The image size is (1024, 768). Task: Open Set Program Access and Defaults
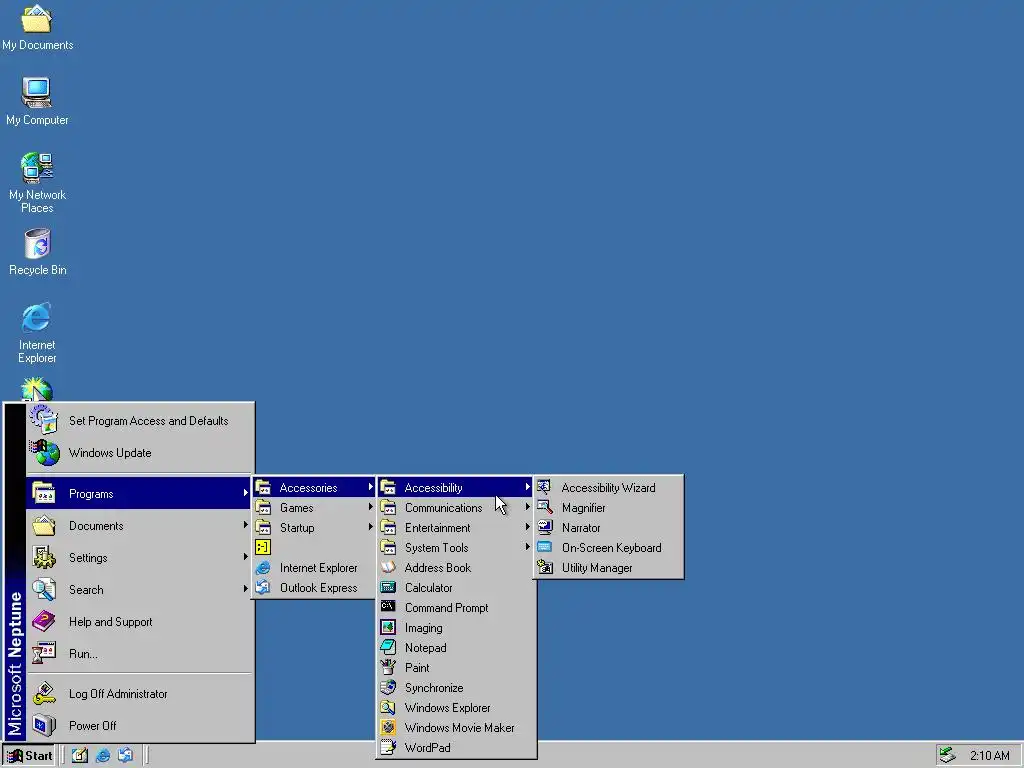coord(140,421)
